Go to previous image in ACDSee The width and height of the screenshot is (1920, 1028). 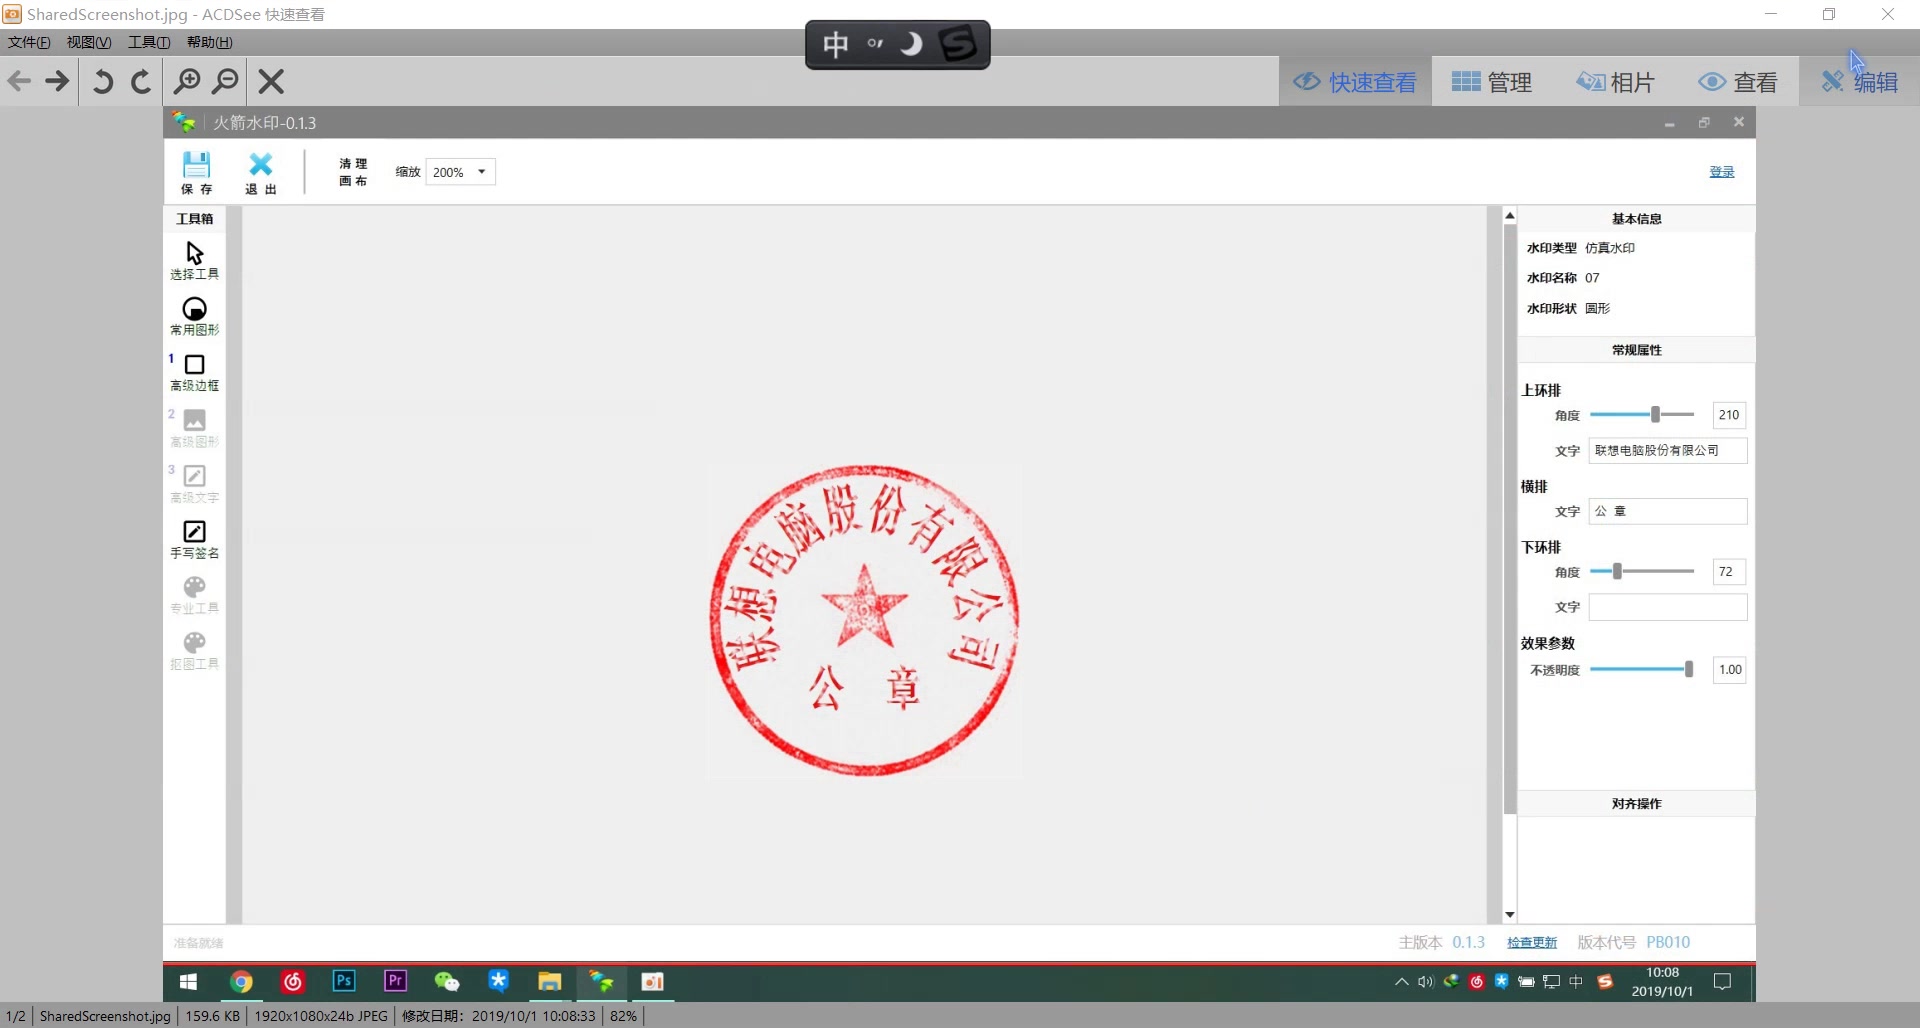(x=19, y=81)
